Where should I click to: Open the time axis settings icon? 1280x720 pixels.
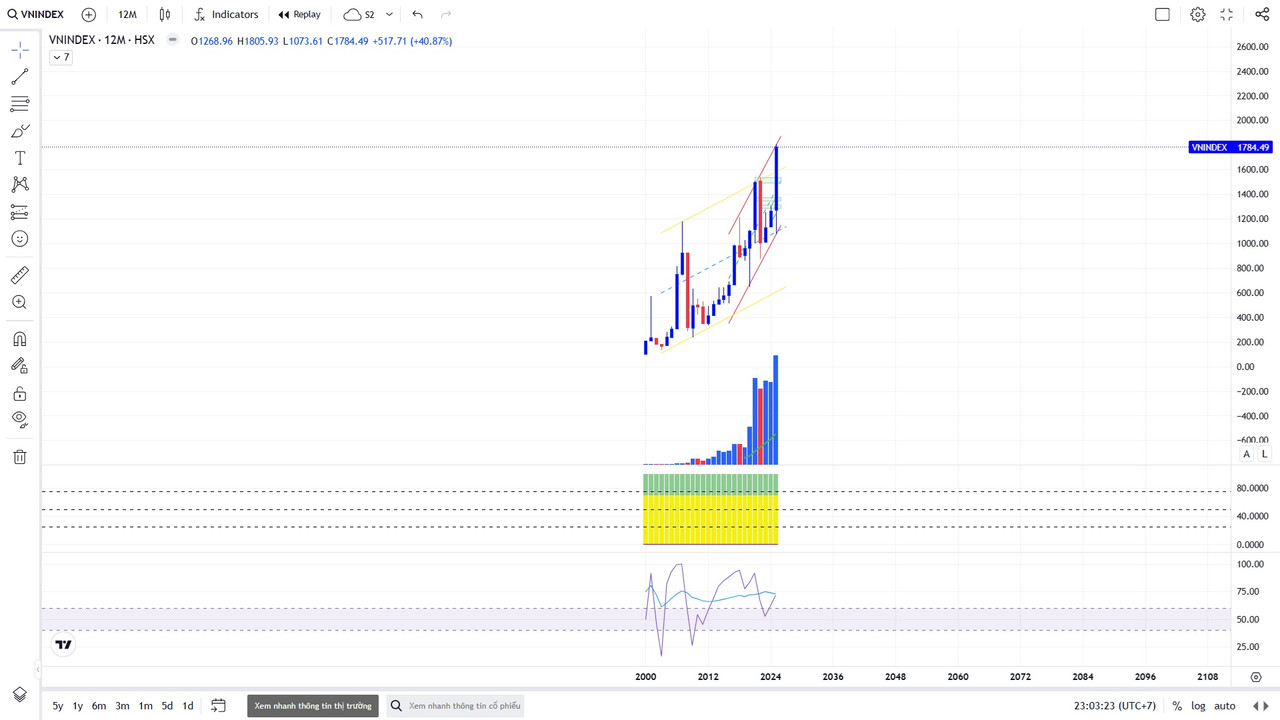click(x=1256, y=677)
